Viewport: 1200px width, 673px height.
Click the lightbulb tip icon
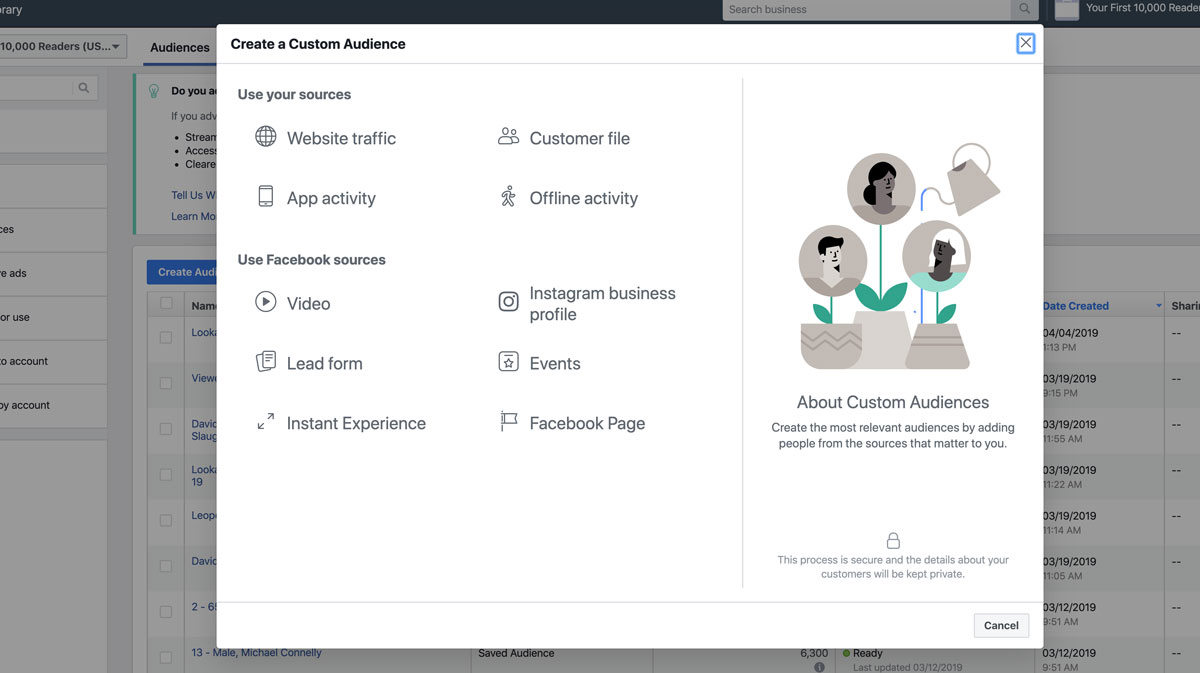[x=153, y=90]
